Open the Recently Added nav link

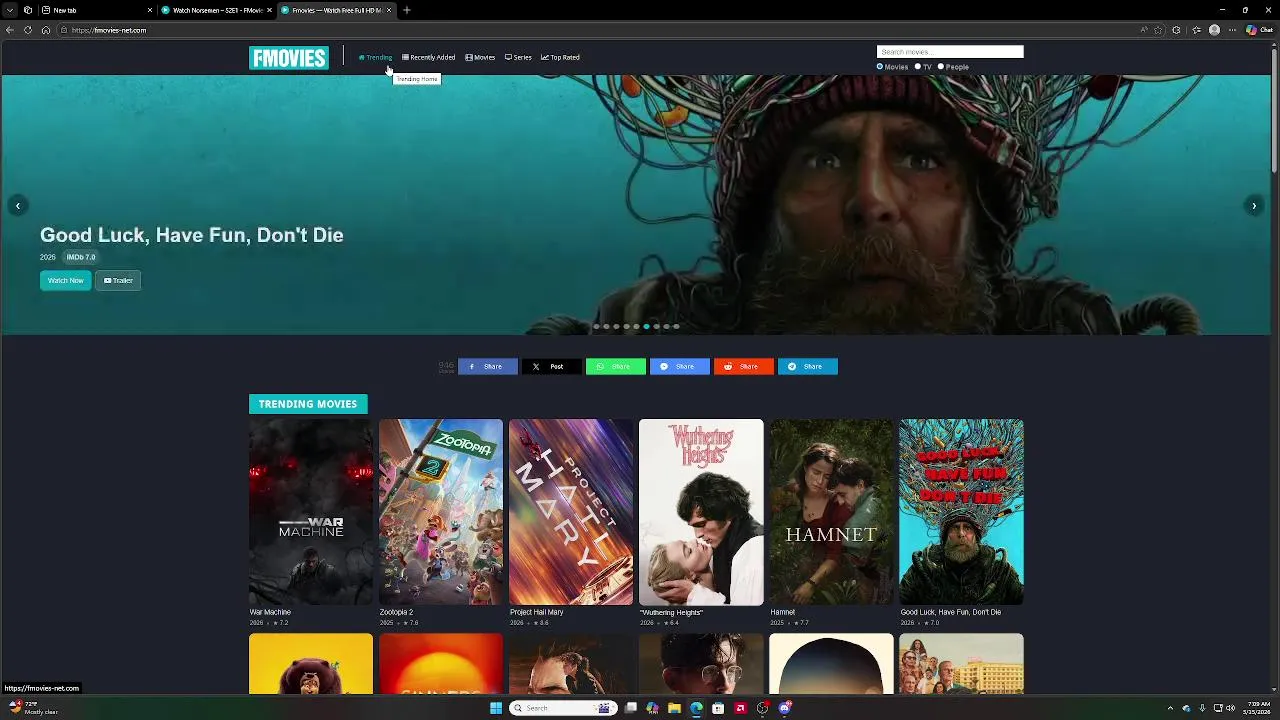click(428, 57)
